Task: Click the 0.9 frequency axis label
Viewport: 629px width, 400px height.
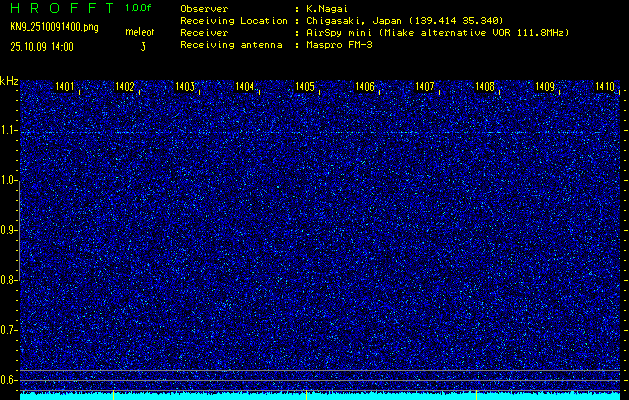Action: (9, 230)
